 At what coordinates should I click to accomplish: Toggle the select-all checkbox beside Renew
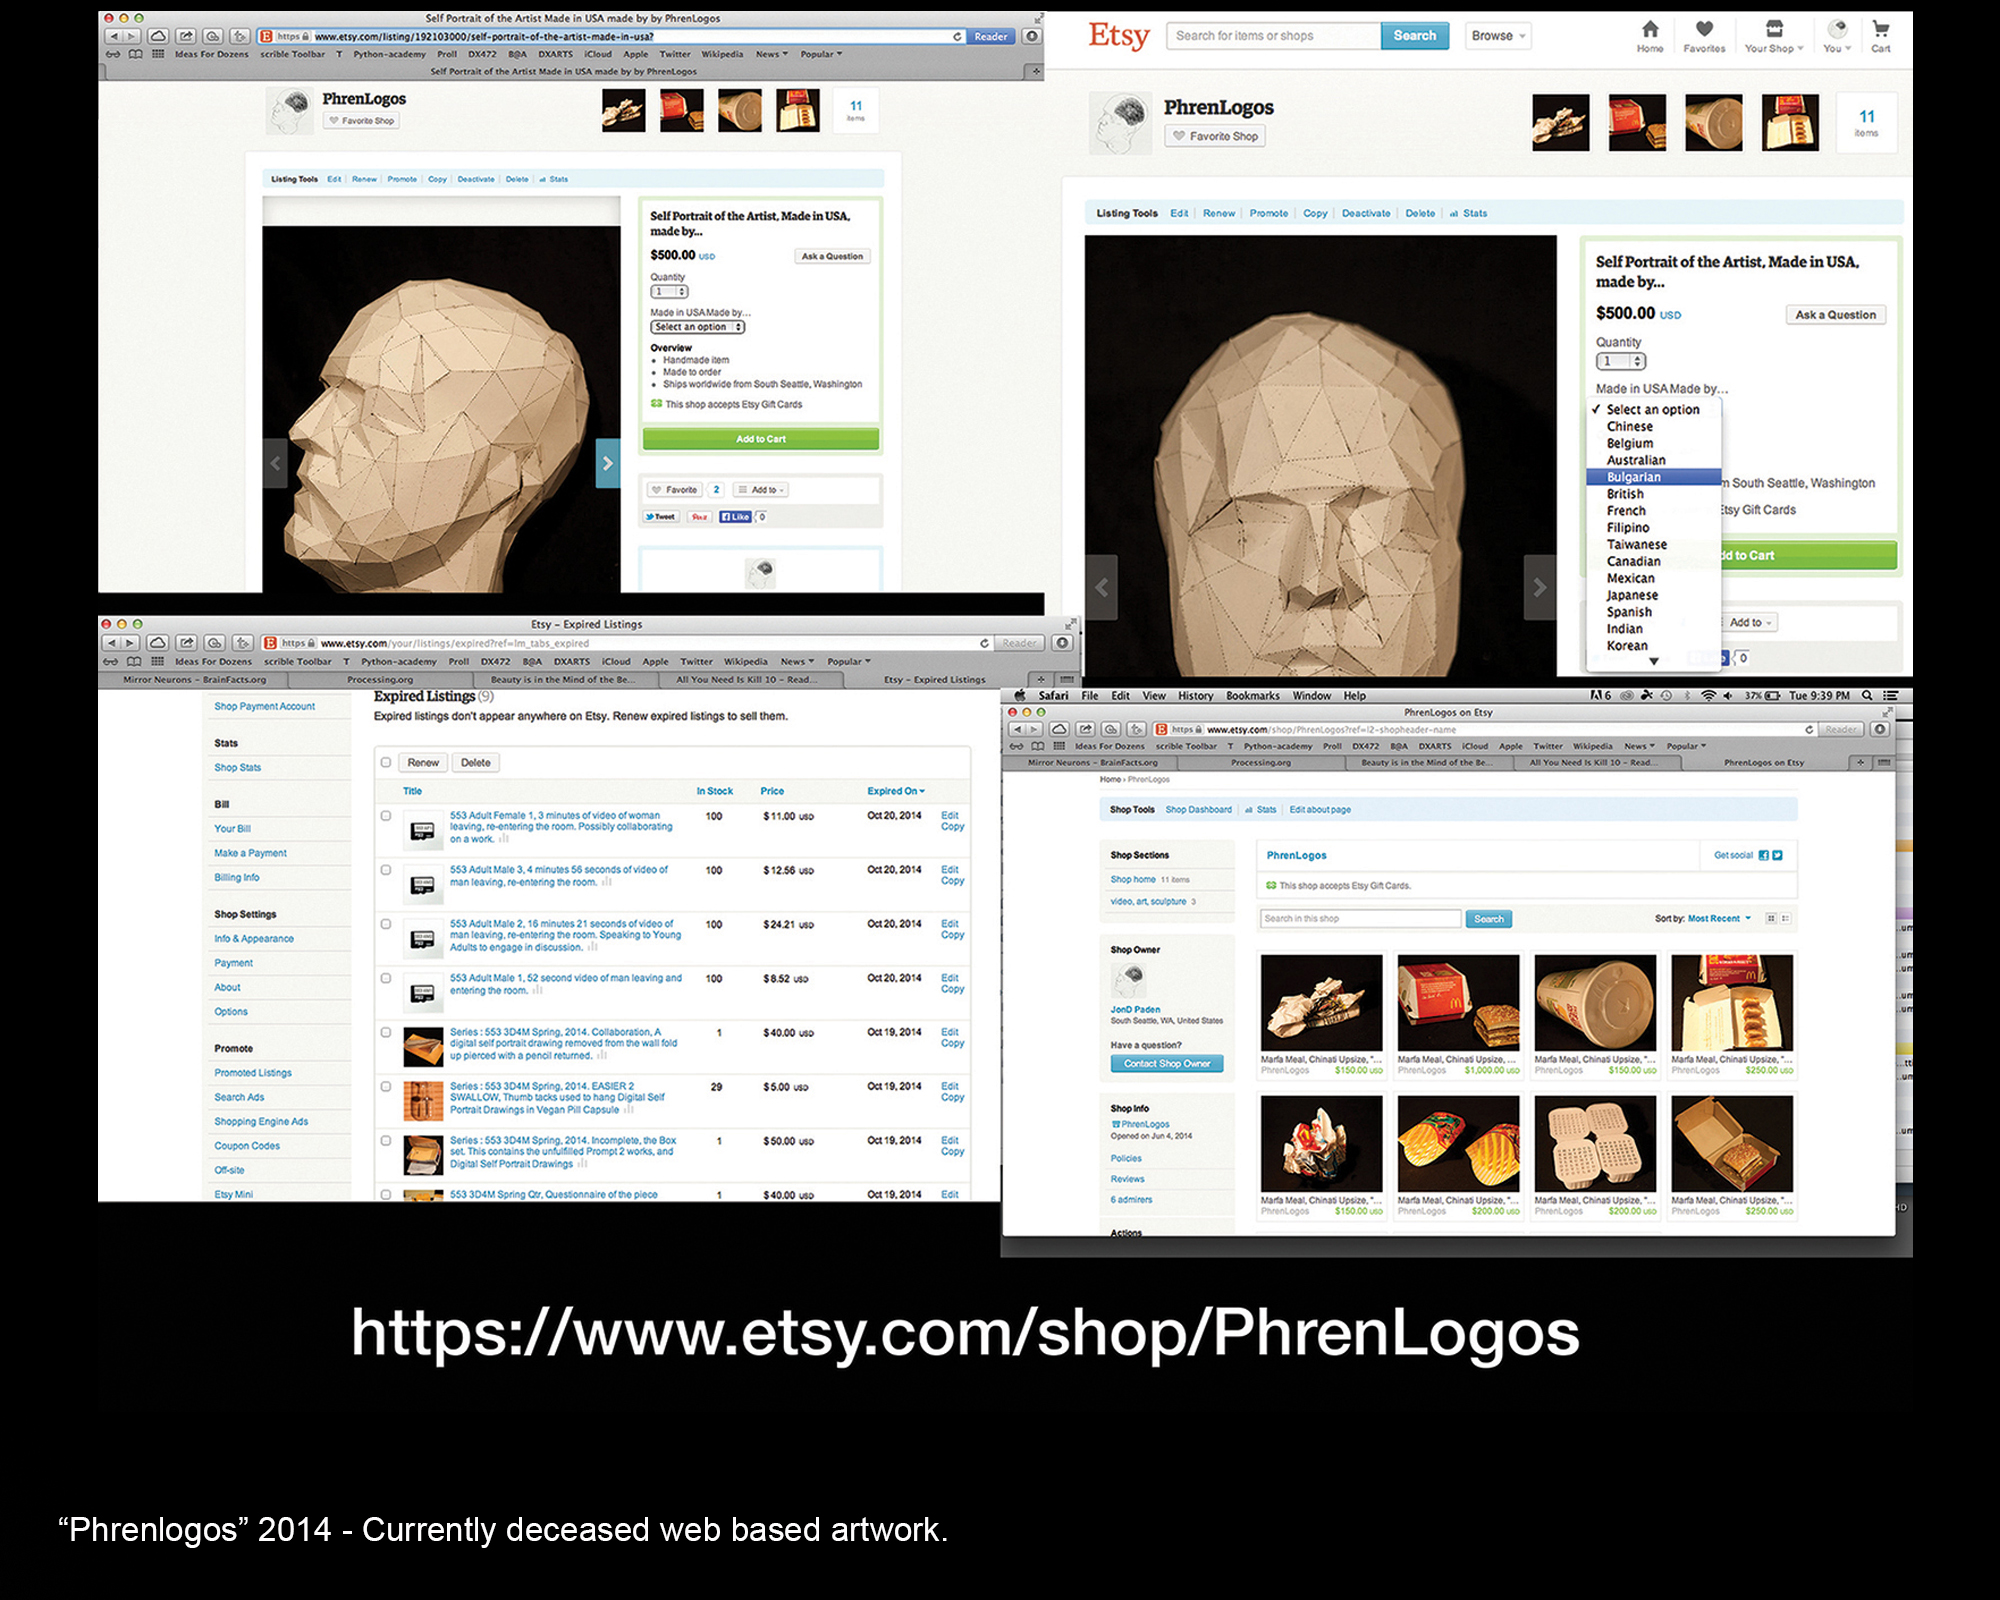pyautogui.click(x=386, y=763)
